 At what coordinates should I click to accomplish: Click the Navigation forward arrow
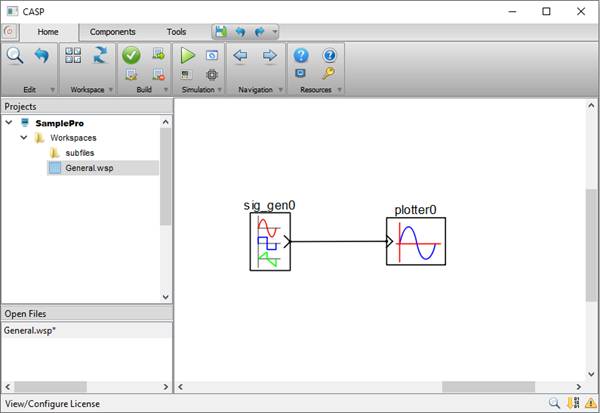tap(268, 56)
